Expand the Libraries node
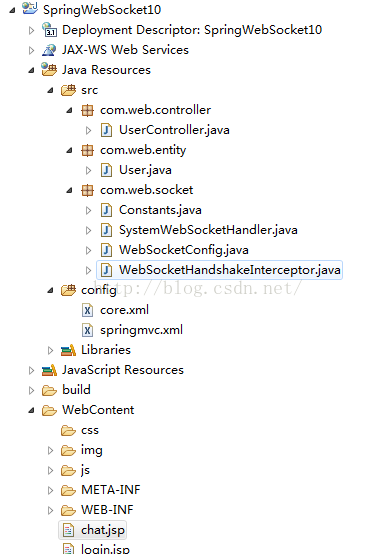This screenshot has height=554, width=376. tap(51, 350)
